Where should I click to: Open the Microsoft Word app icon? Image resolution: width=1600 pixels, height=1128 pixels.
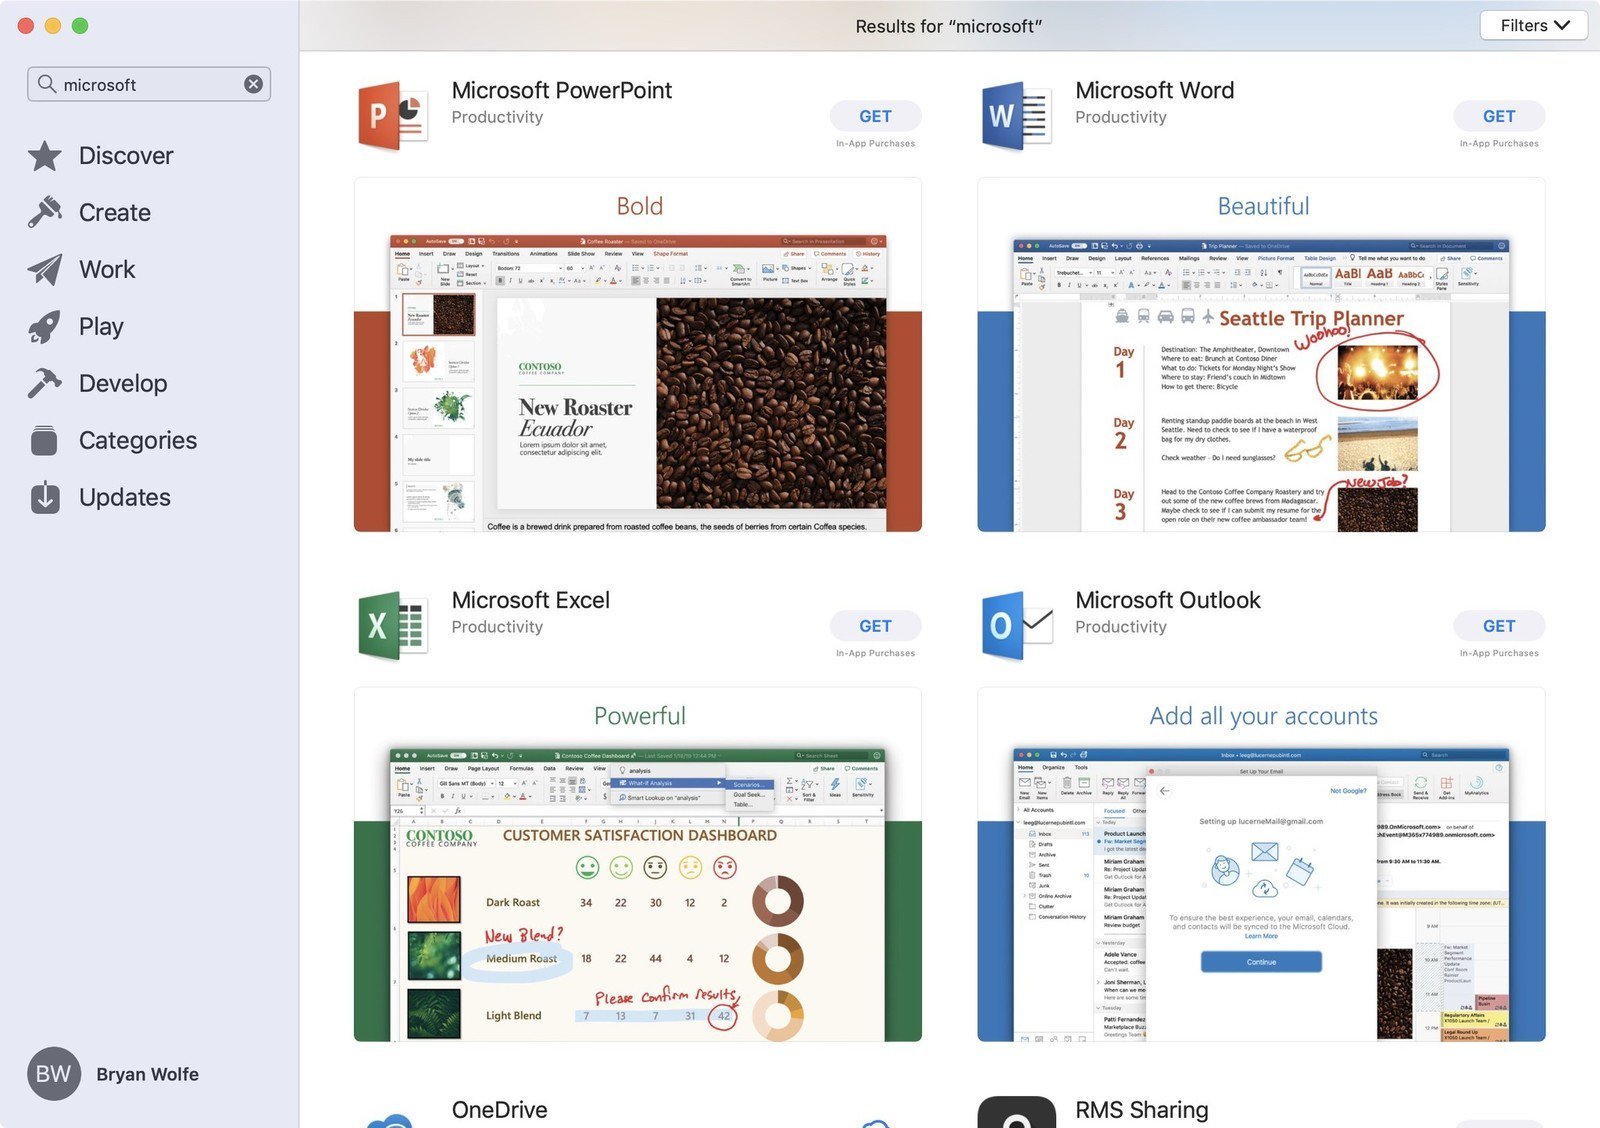click(x=1017, y=116)
